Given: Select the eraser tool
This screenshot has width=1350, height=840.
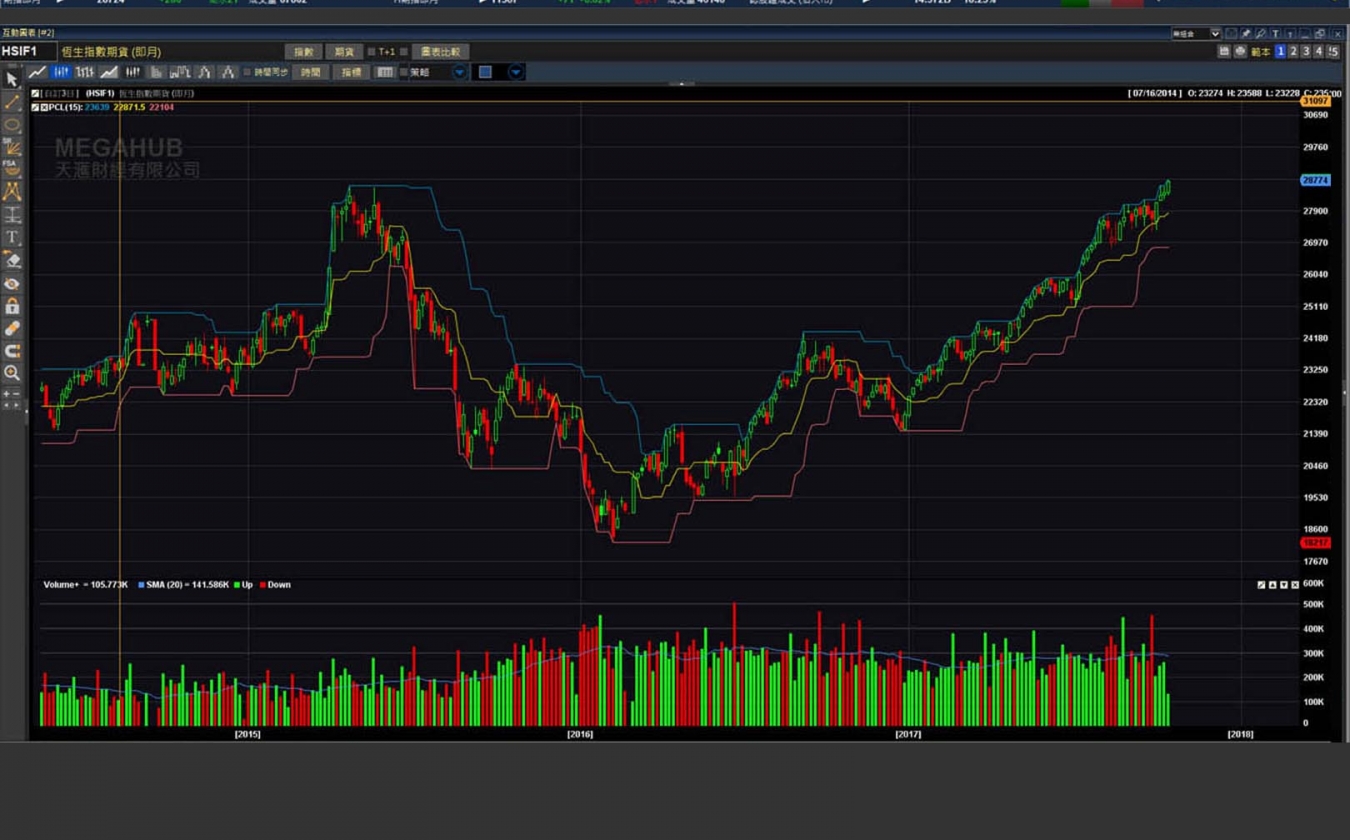Looking at the screenshot, I should coord(12,260).
